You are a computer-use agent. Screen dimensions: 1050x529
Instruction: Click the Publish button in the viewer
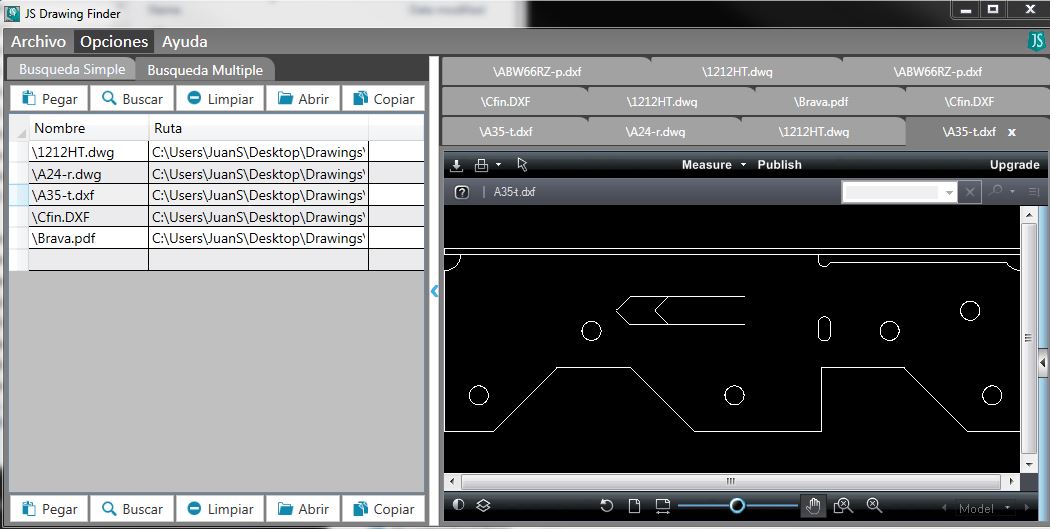coord(779,165)
